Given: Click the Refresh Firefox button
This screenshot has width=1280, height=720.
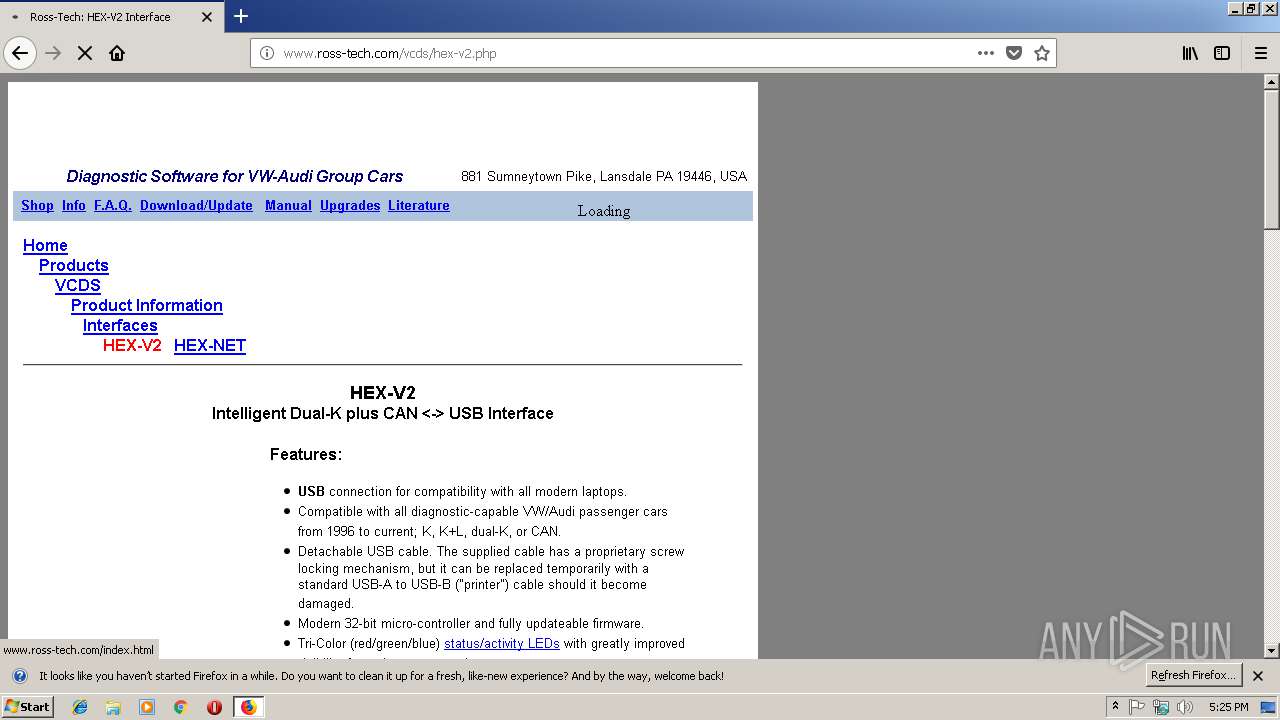Looking at the screenshot, I should tap(1193, 675).
